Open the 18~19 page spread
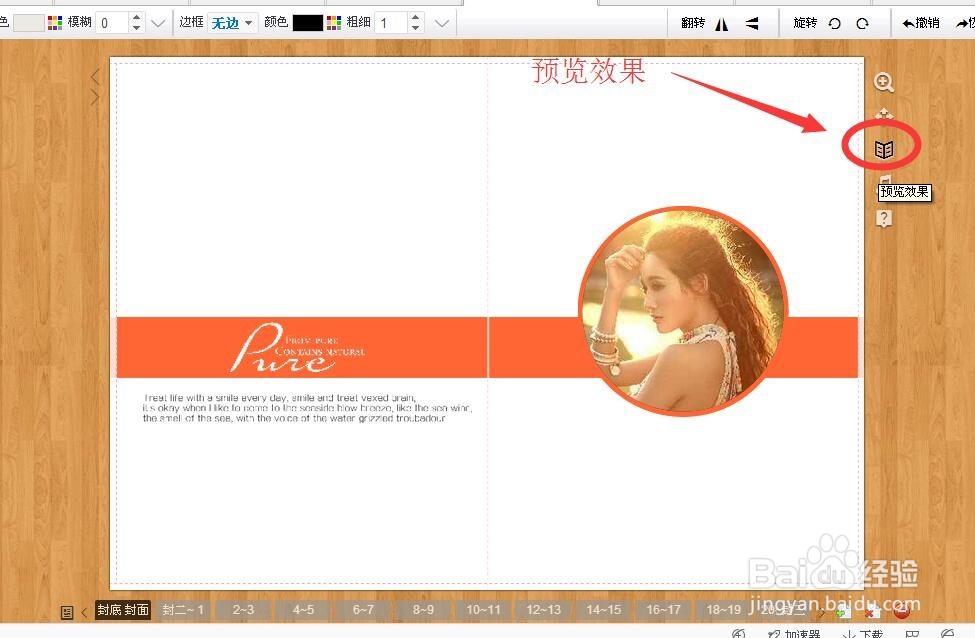This screenshot has width=975, height=638. (x=723, y=609)
